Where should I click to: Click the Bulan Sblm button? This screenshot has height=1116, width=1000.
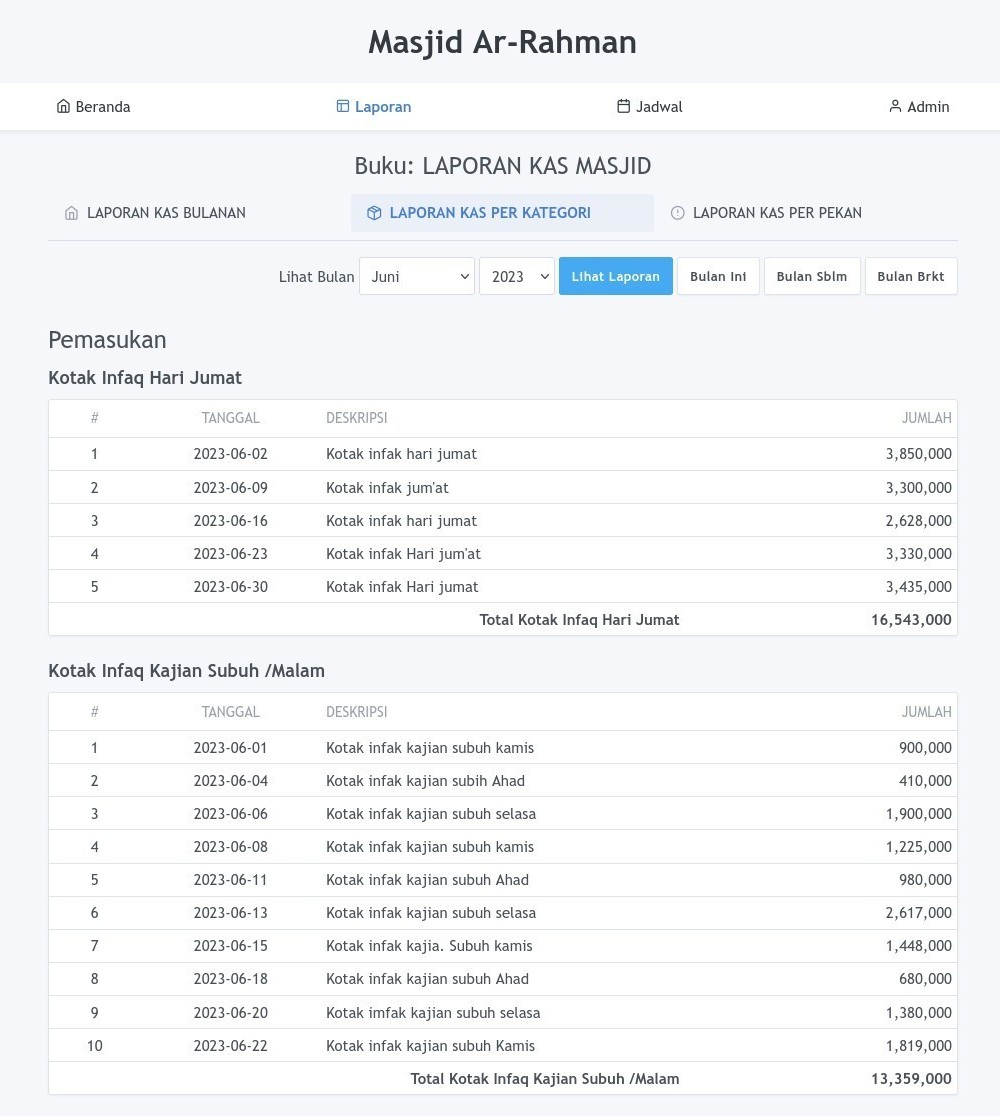(x=812, y=276)
